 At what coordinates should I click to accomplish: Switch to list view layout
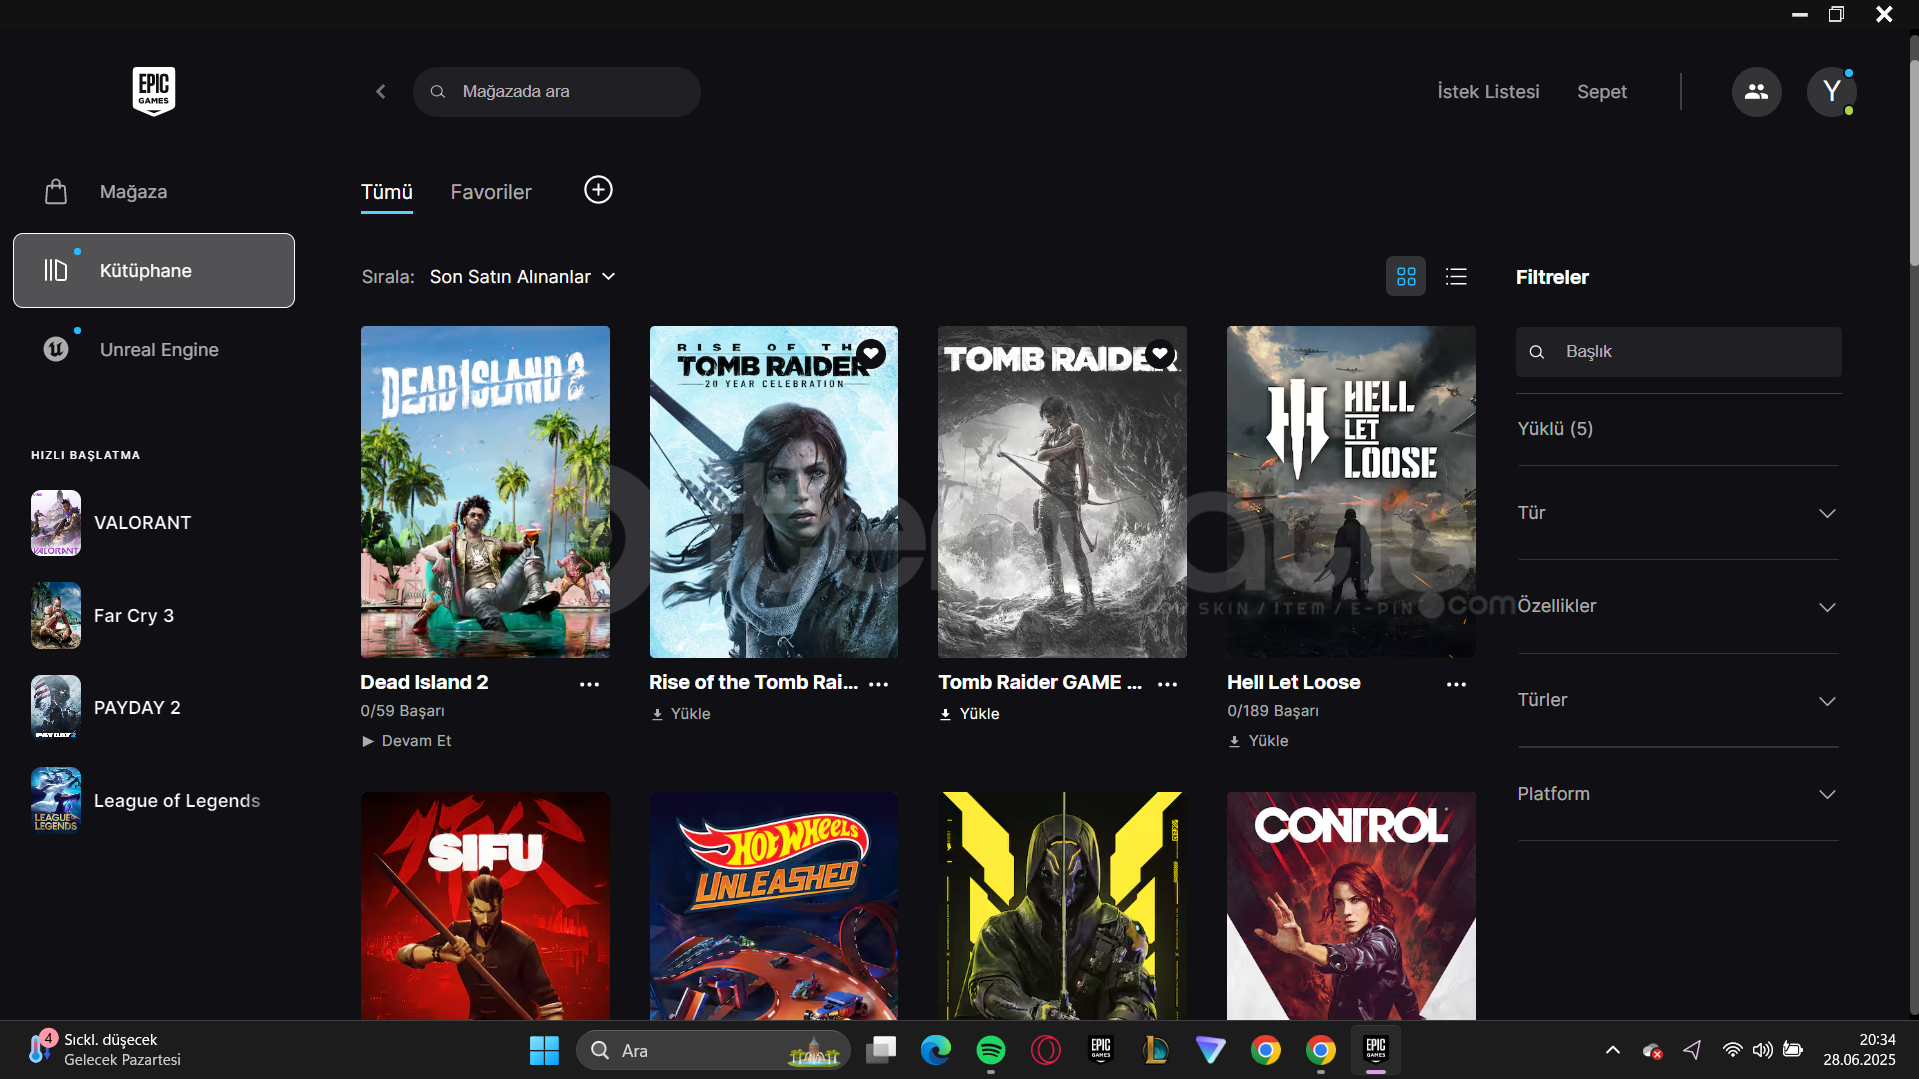1456,277
